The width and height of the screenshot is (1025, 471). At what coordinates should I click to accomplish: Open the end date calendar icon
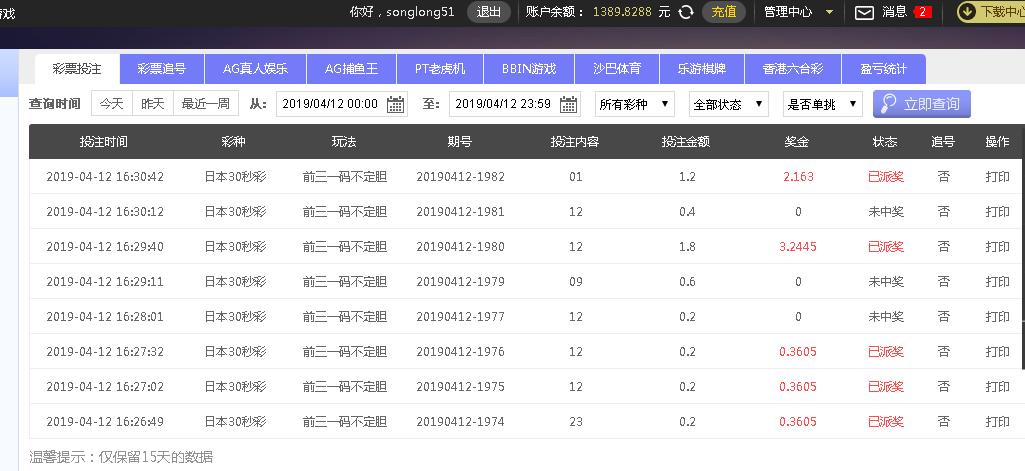tap(569, 104)
